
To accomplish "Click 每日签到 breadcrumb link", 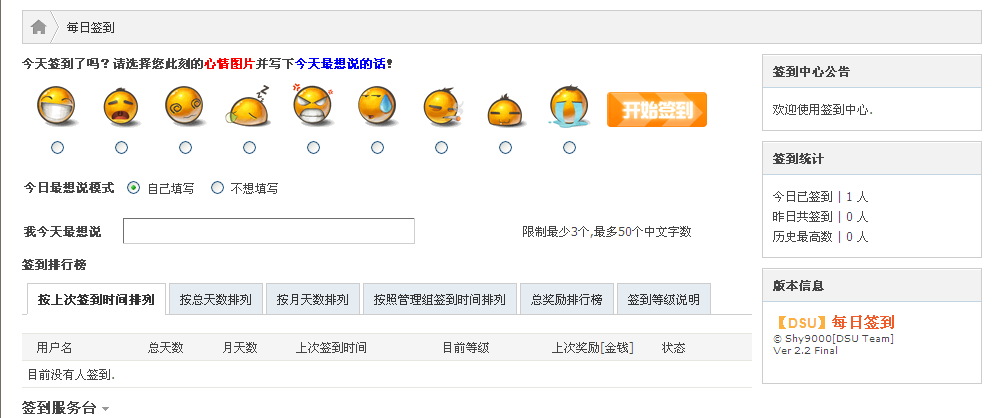I will click(x=90, y=28).
